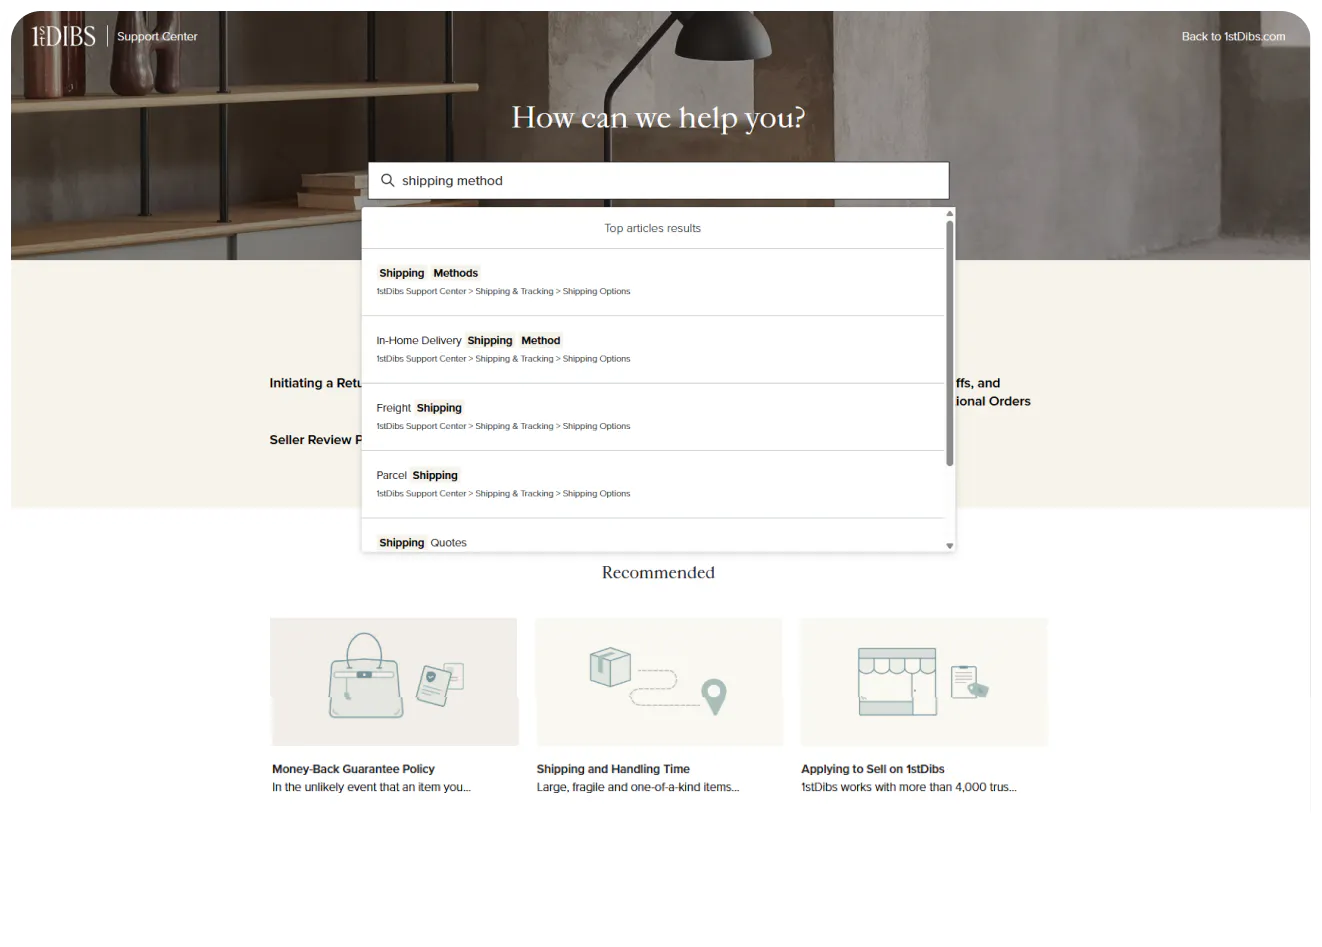
Task: Click the 'Recommended' section heading
Action: point(658,573)
